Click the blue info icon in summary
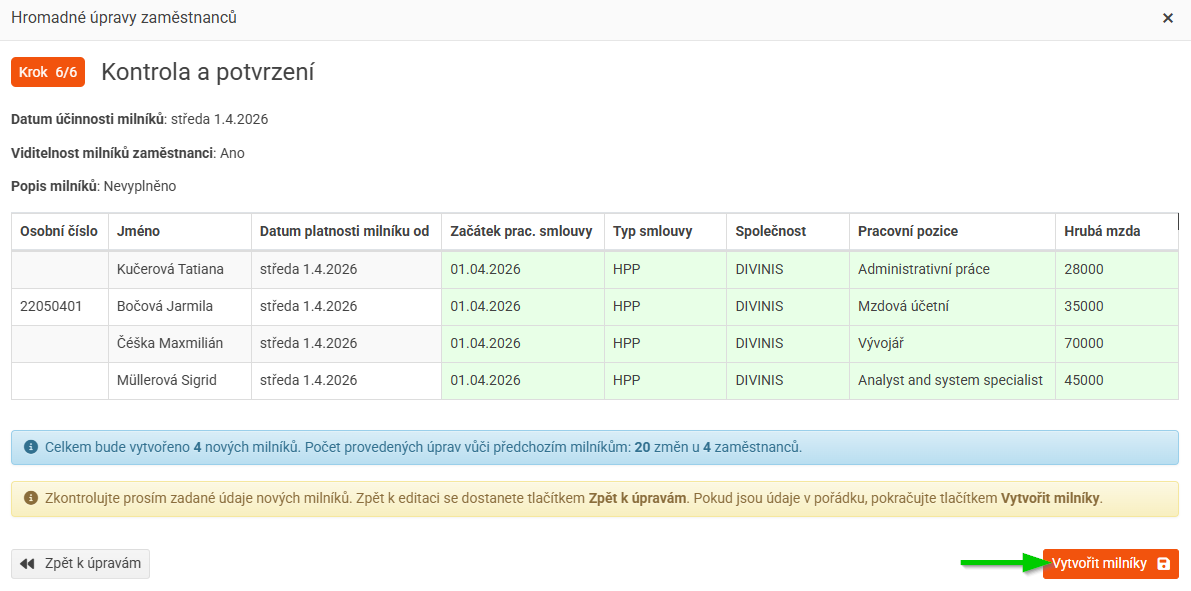Viewport: 1191px width, 591px height. coord(30,447)
